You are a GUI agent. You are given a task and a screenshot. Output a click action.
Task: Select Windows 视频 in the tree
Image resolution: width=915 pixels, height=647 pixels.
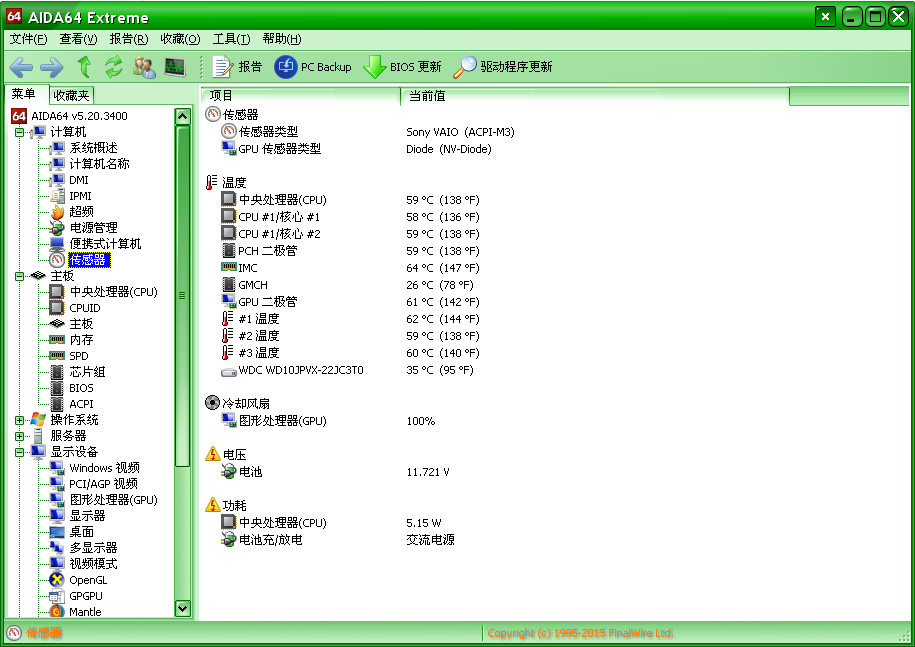[x=104, y=468]
